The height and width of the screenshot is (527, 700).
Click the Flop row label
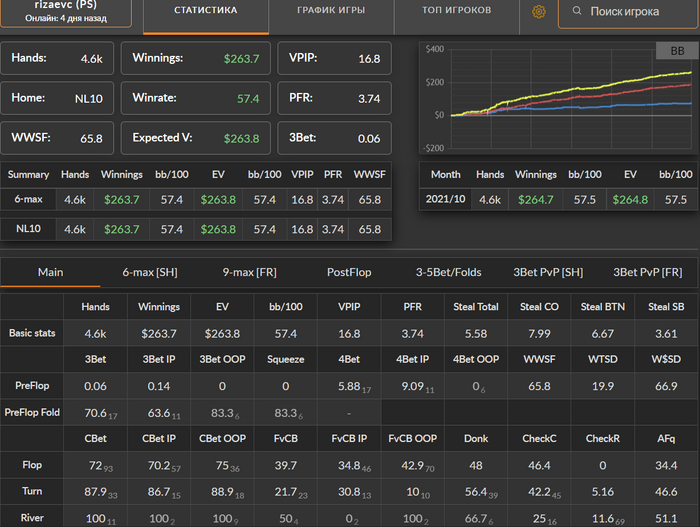pos(32,465)
